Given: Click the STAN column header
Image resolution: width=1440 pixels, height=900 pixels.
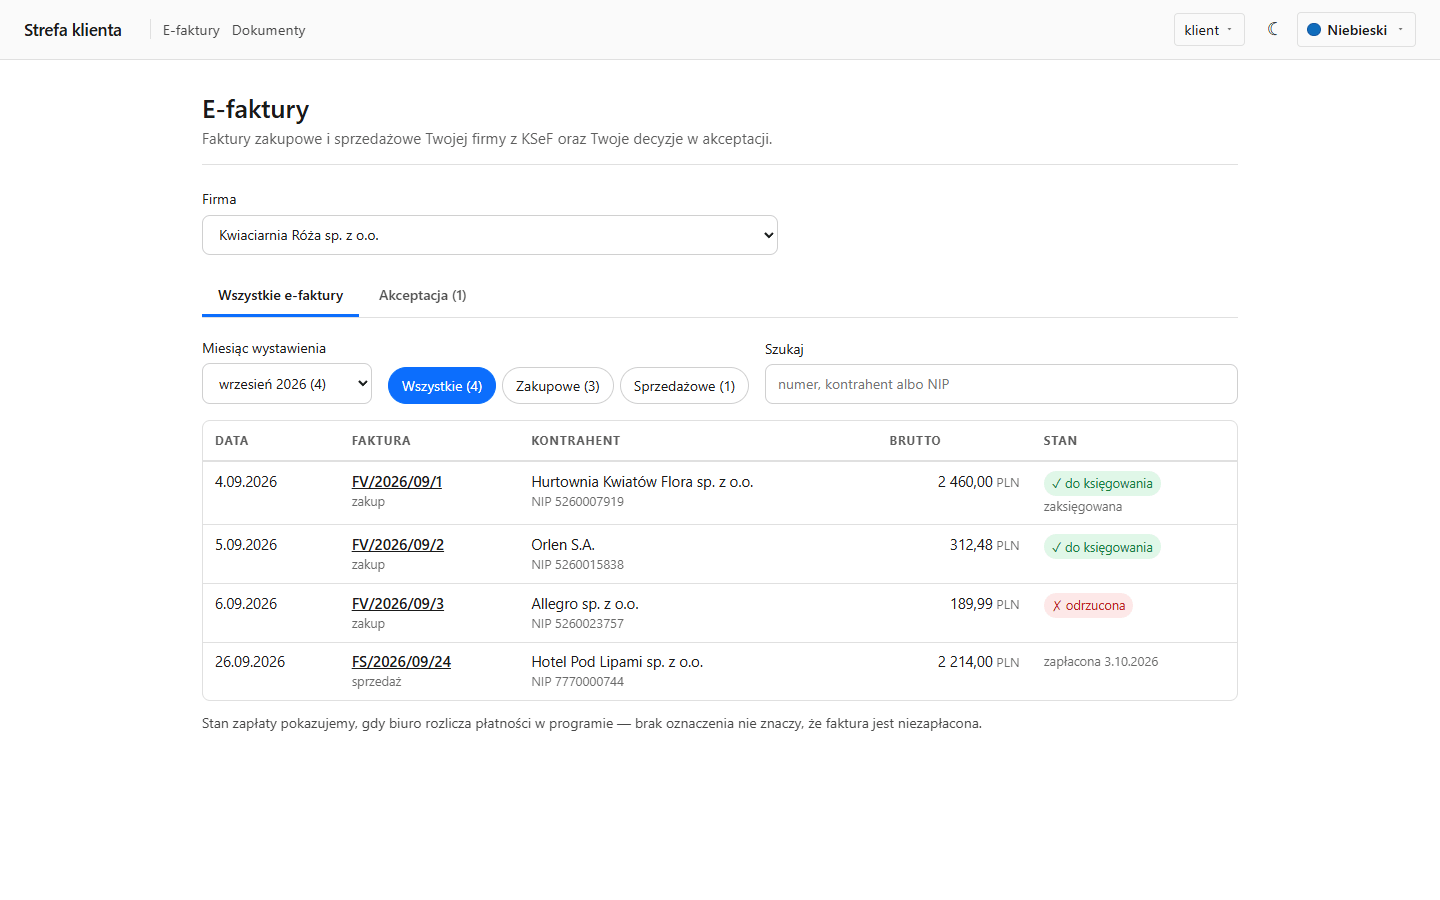Looking at the screenshot, I should [1060, 441].
